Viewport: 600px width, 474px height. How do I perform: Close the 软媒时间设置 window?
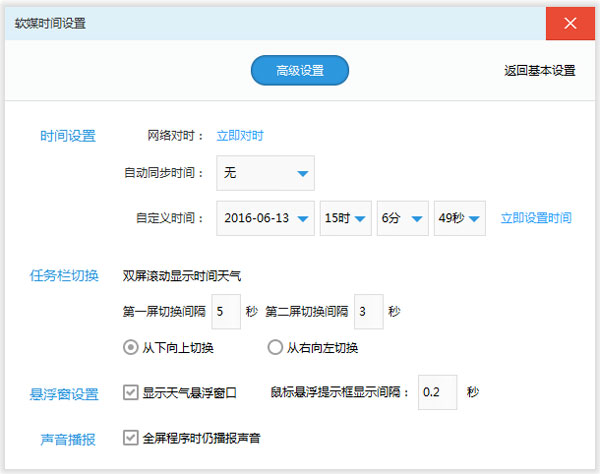(x=571, y=23)
